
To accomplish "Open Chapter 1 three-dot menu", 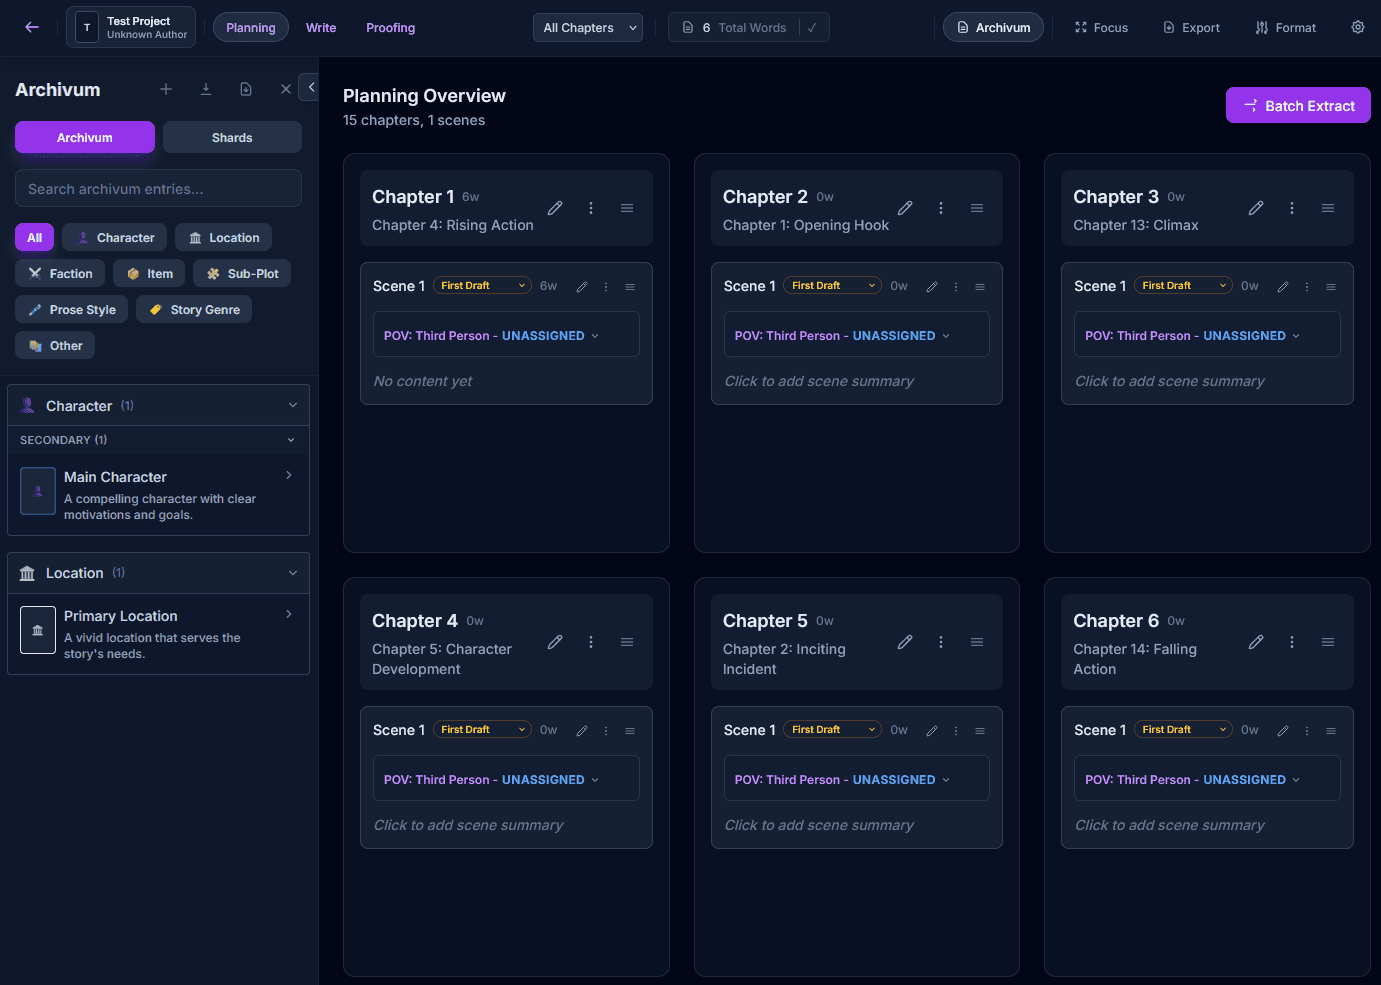I will pyautogui.click(x=591, y=208).
